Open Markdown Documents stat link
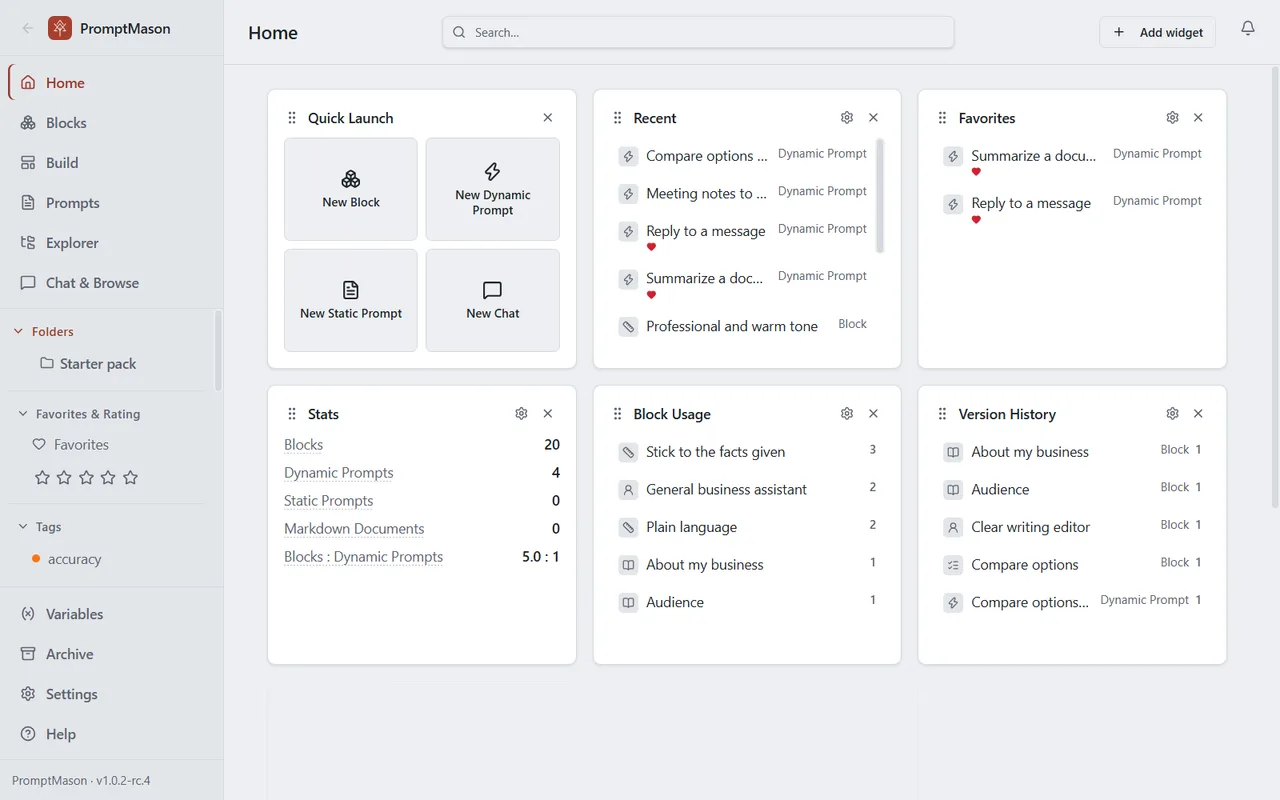This screenshot has height=800, width=1280. [x=354, y=529]
